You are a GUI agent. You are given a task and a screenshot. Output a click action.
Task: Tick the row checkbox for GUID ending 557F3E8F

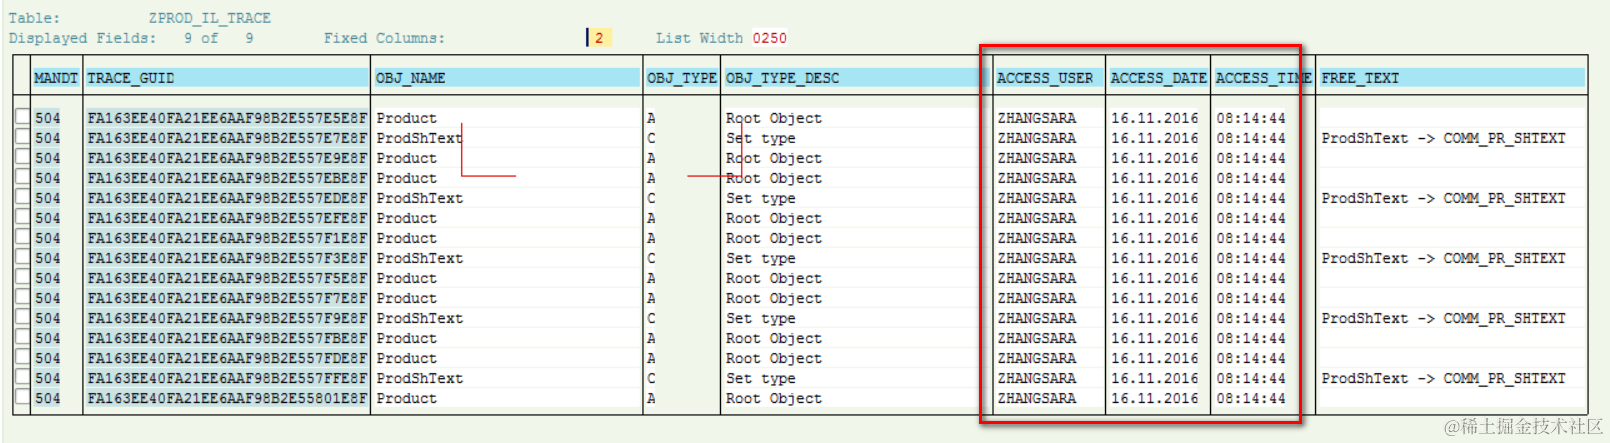(x=22, y=257)
